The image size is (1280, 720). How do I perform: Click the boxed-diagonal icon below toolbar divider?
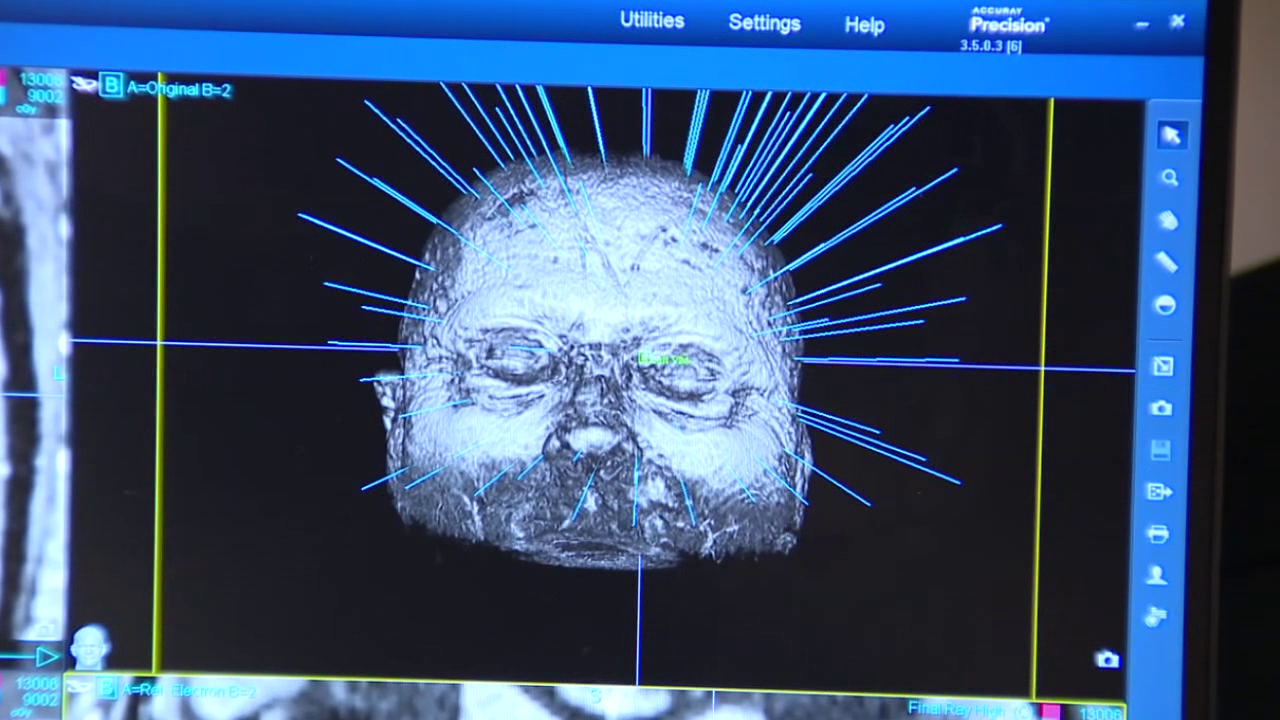click(x=1162, y=367)
